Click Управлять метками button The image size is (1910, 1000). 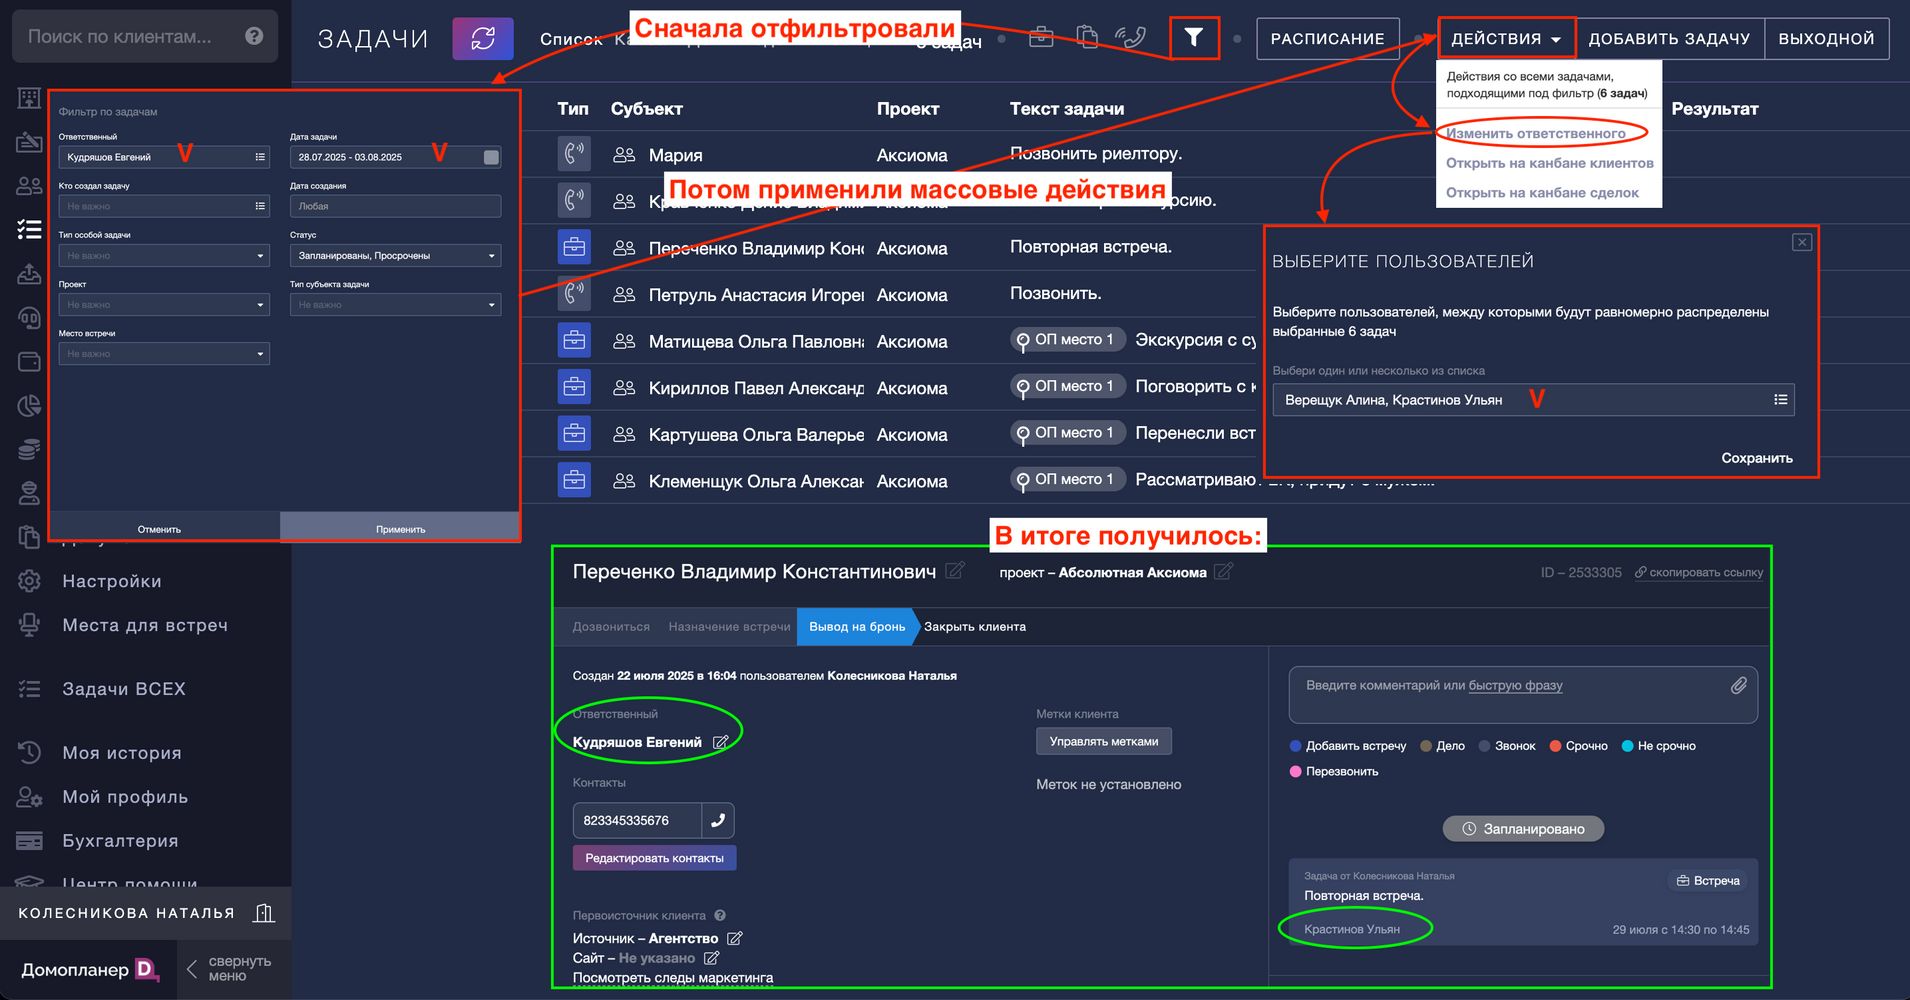pyautogui.click(x=1104, y=741)
